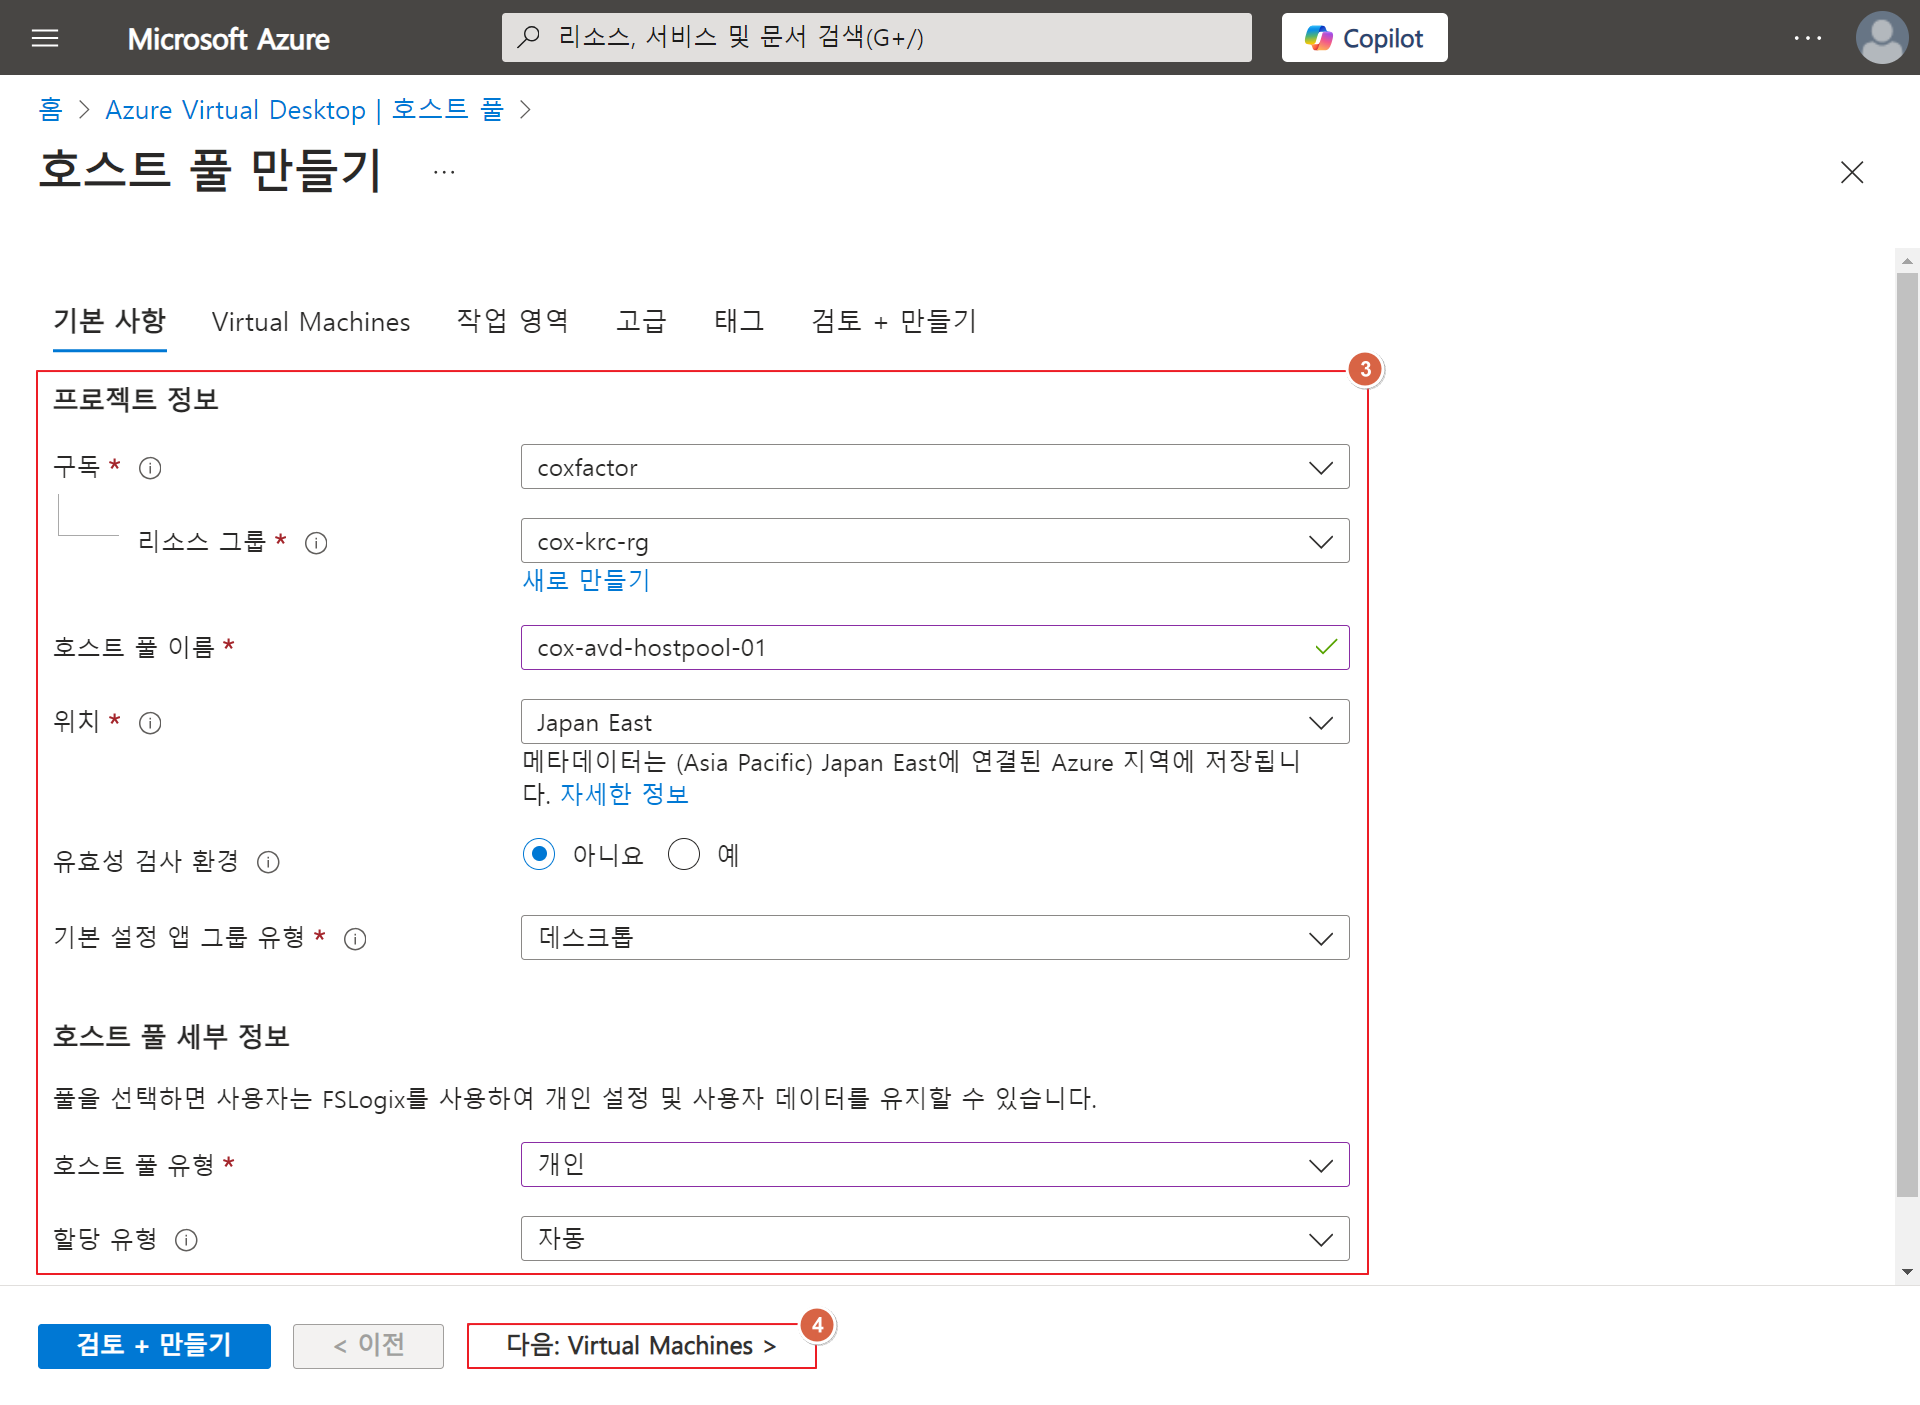Click 새로 만들기 resource group link
The height and width of the screenshot is (1405, 1920).
pos(586,580)
